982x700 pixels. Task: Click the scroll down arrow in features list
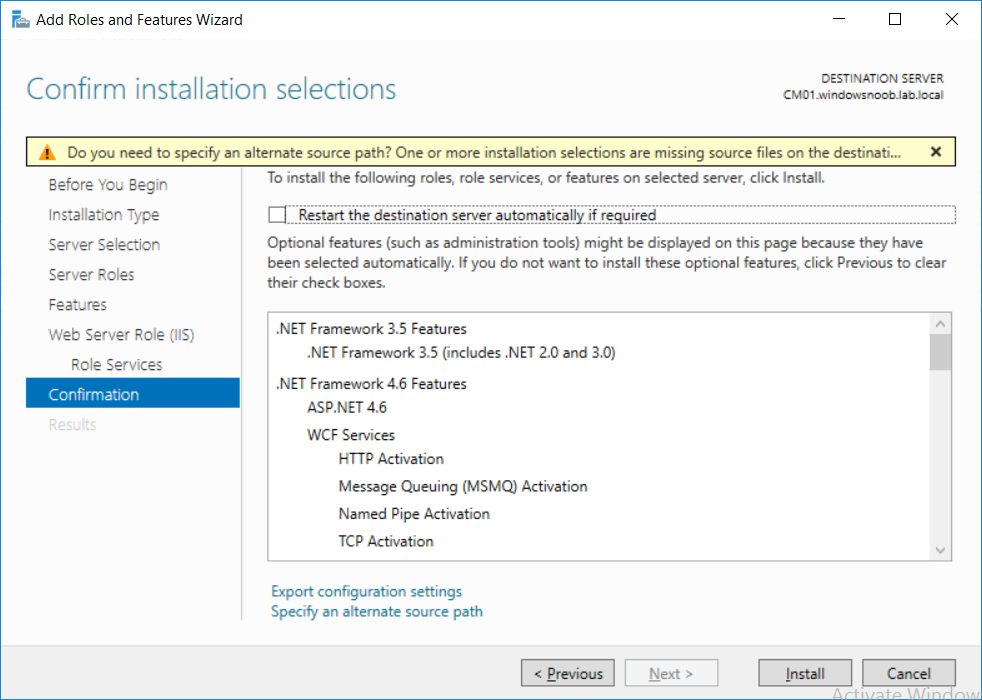[x=940, y=550]
